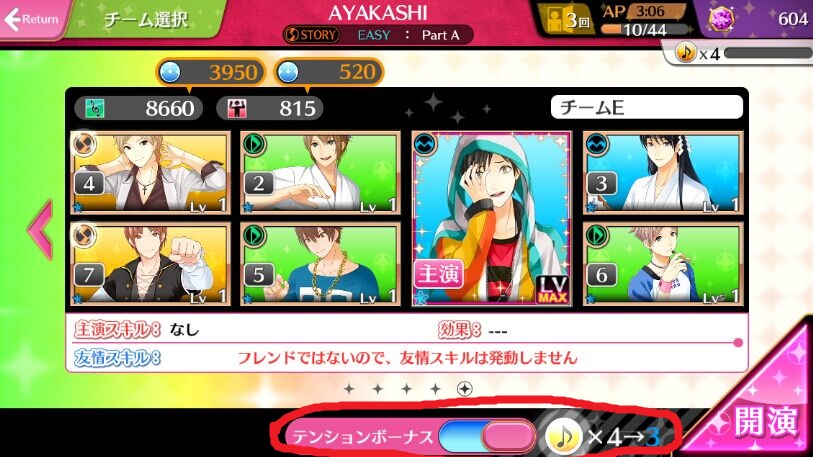Tap the blue clock icon beside 520
The width and height of the screenshot is (813, 457).
coord(288,72)
